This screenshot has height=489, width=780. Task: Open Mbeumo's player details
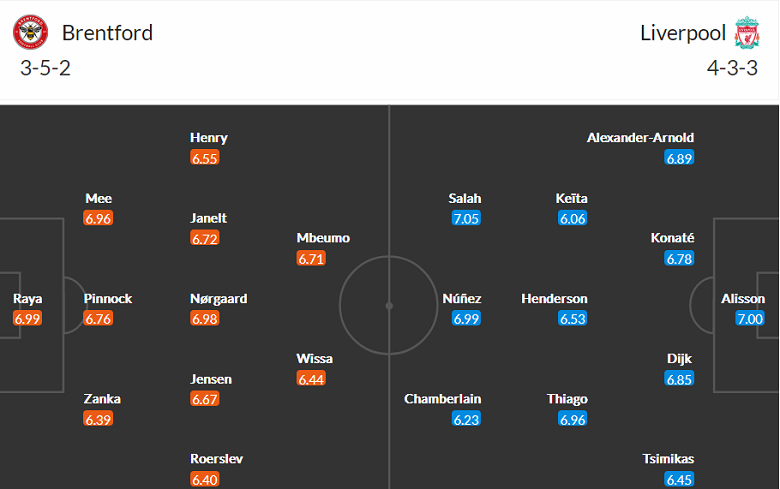point(324,238)
